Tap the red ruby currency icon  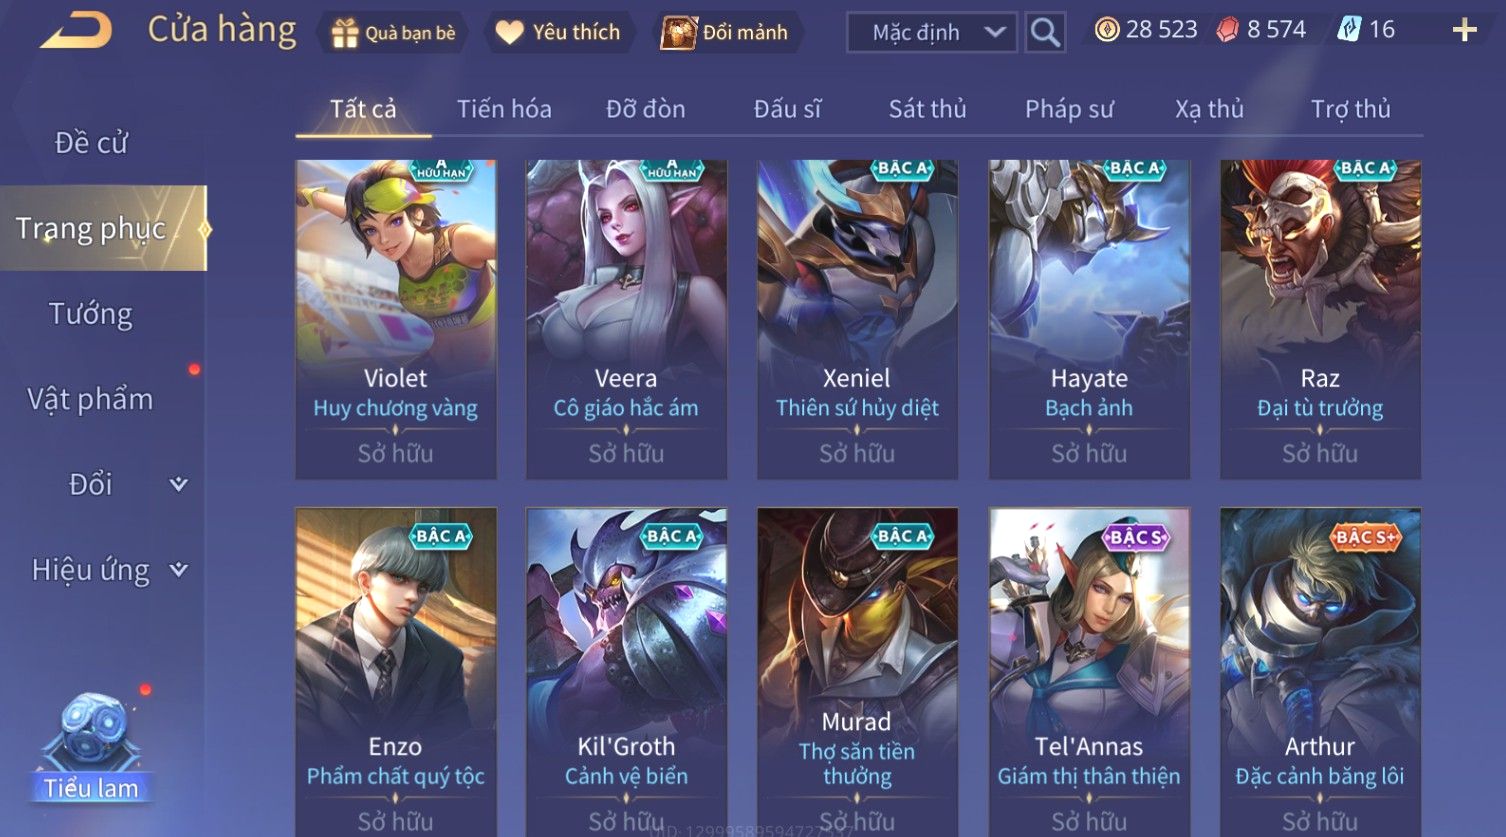click(1227, 30)
